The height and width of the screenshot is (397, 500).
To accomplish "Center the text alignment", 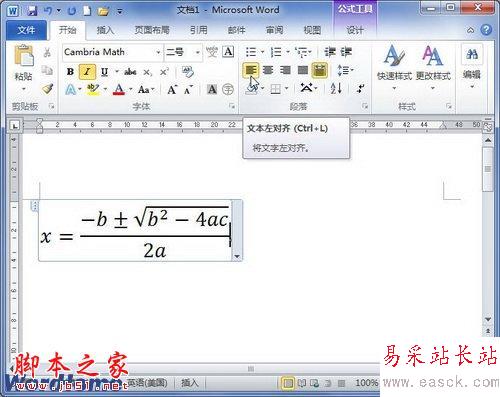I will pyautogui.click(x=268, y=70).
